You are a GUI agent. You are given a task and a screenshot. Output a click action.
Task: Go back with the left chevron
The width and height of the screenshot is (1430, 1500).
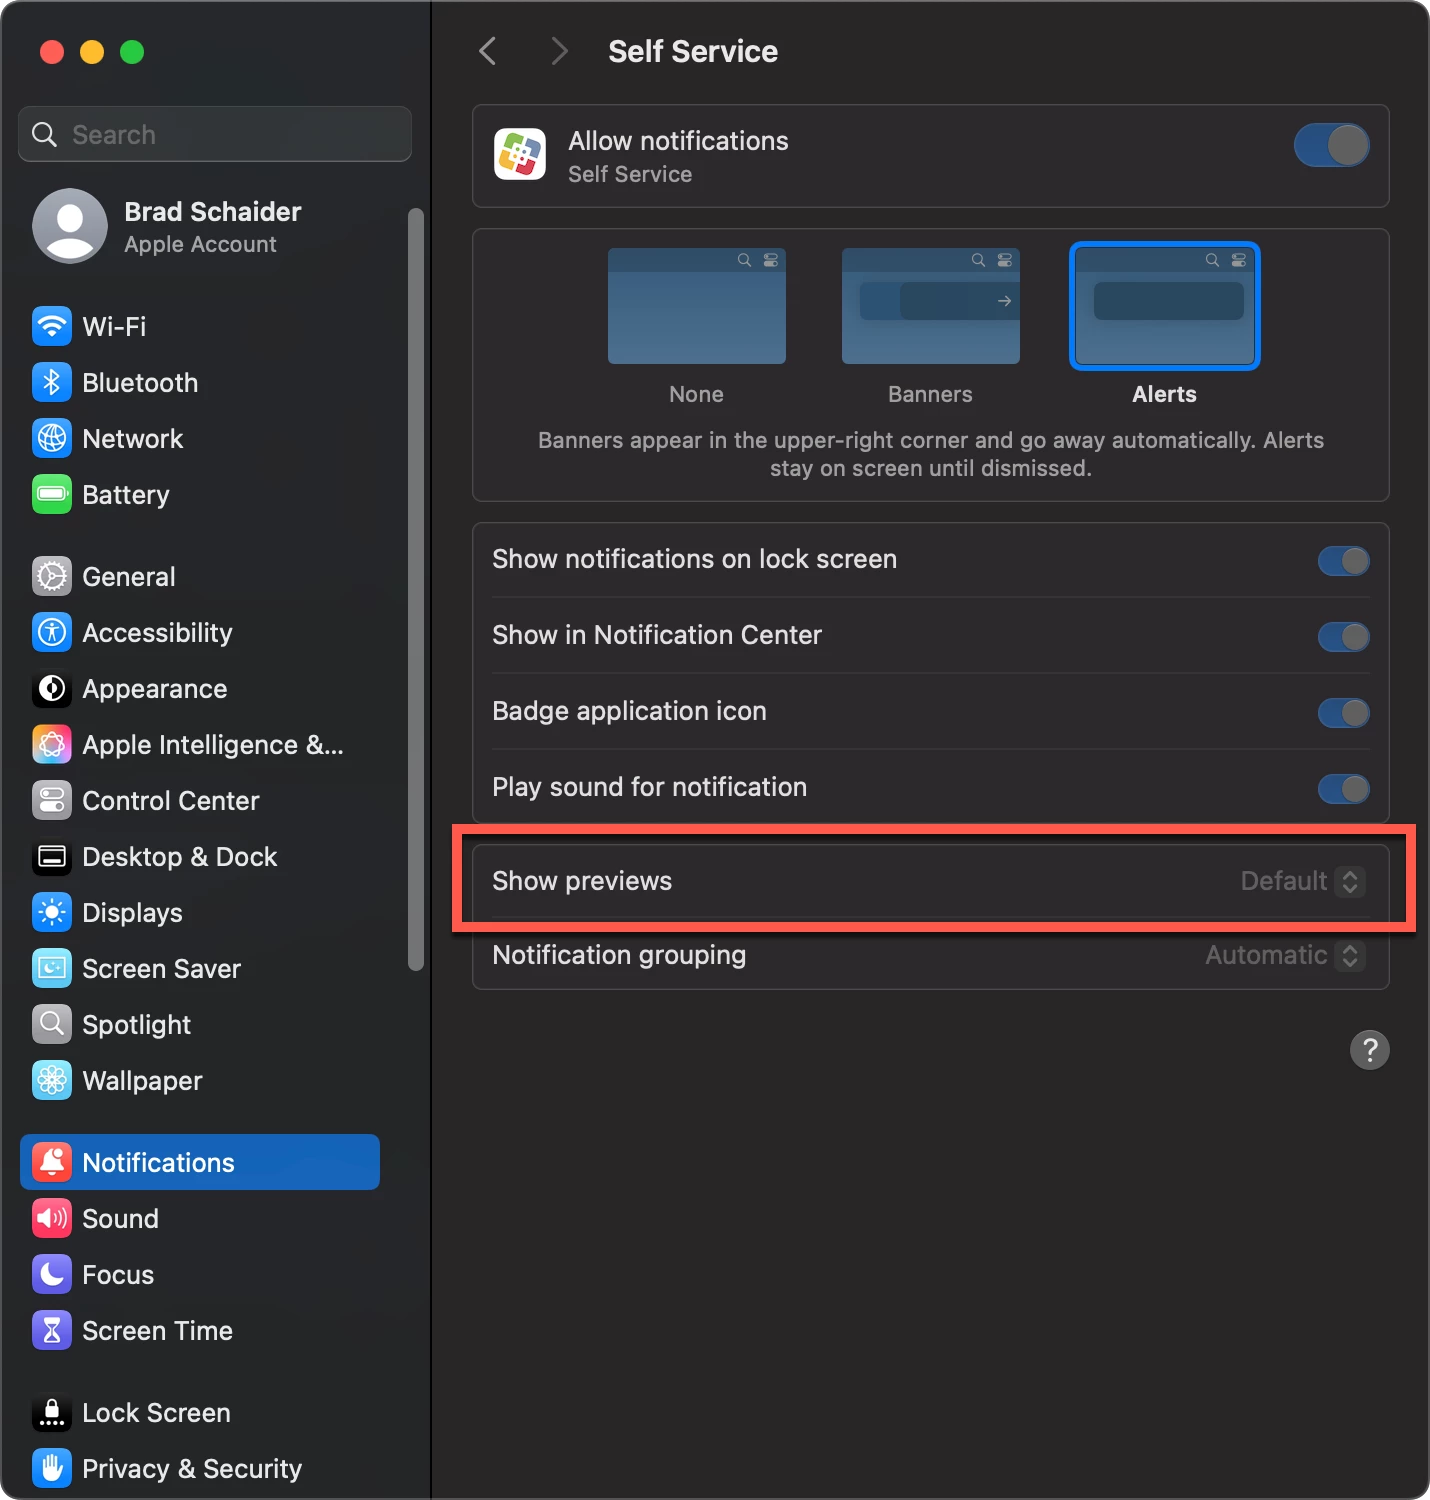pyautogui.click(x=488, y=51)
